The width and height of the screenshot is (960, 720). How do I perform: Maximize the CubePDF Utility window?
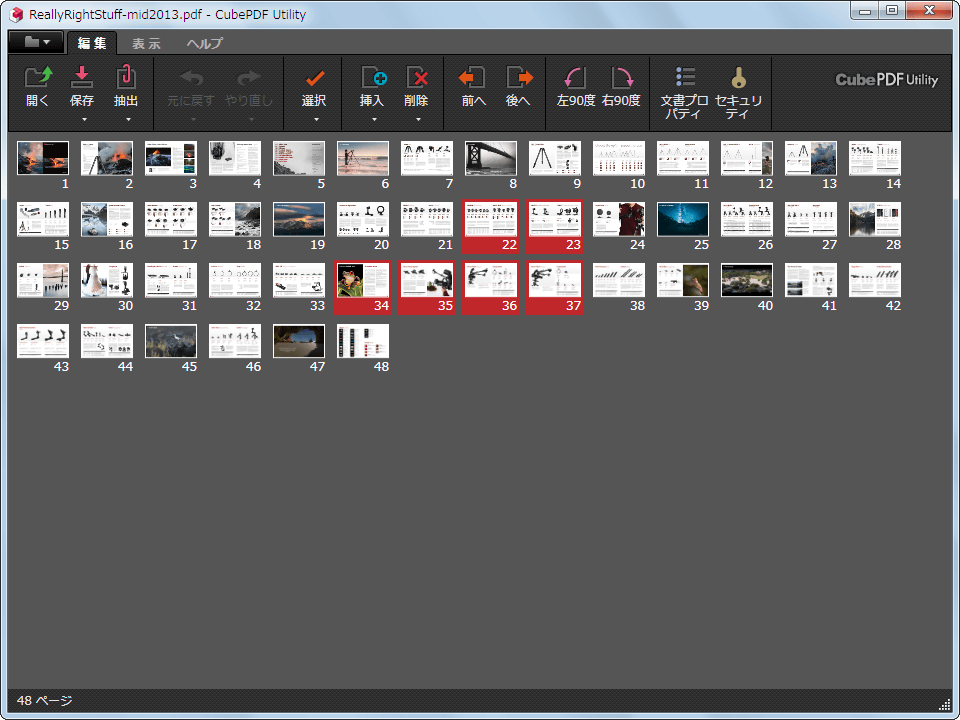point(891,10)
